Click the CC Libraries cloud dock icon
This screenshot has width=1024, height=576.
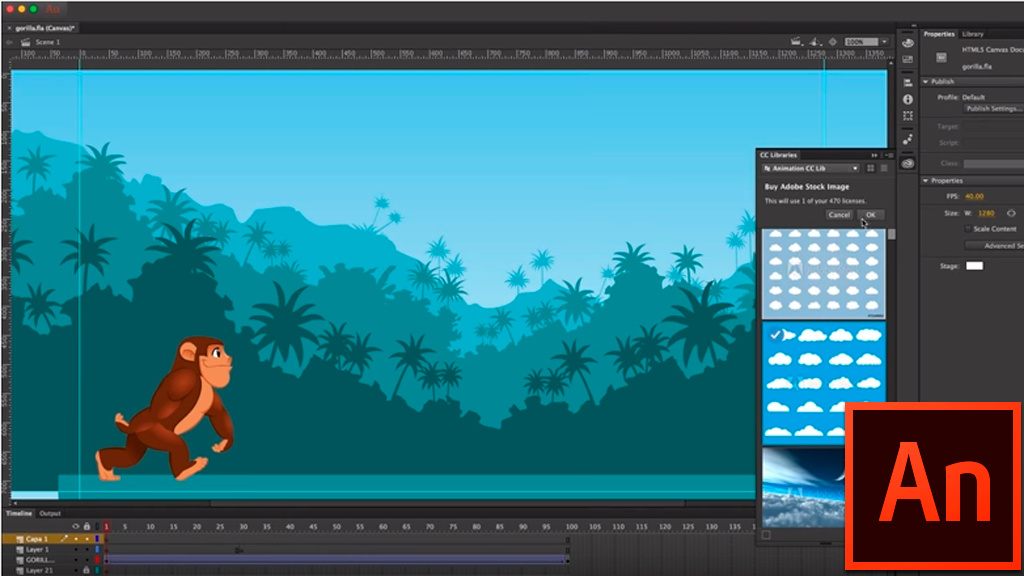pos(907,163)
